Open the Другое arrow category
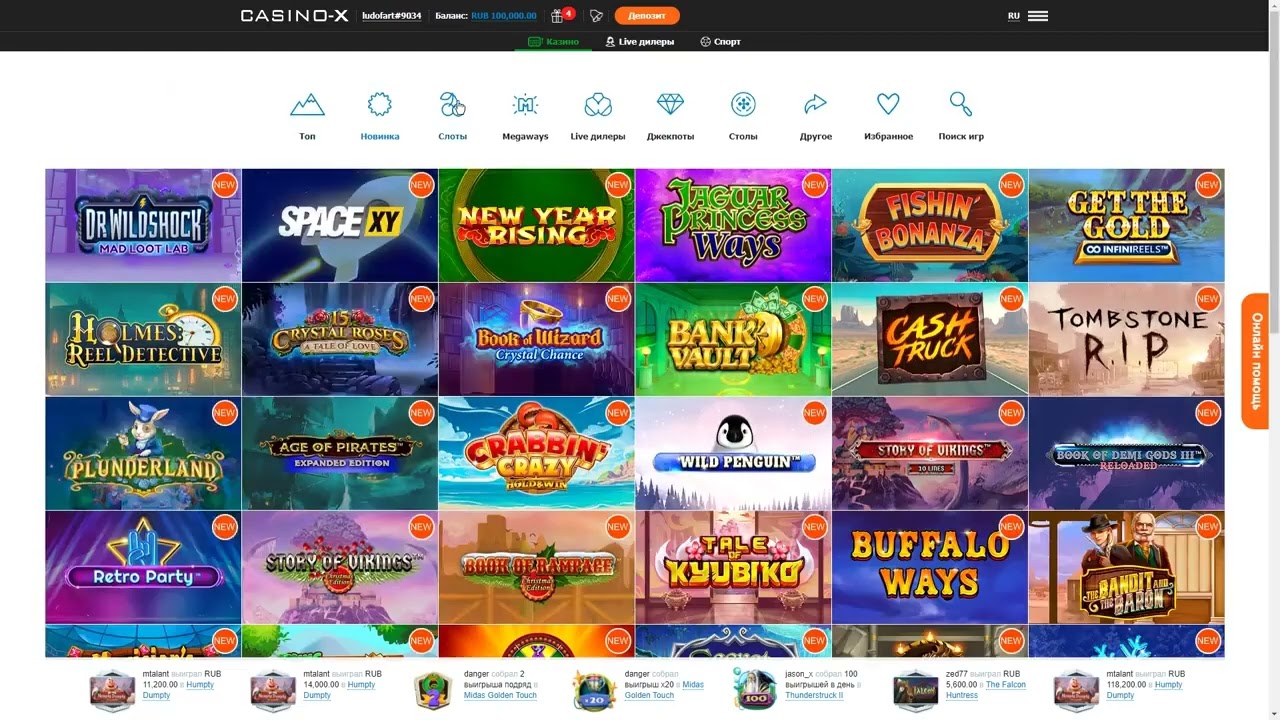Screen dimensions: 1280x720 [x=816, y=105]
